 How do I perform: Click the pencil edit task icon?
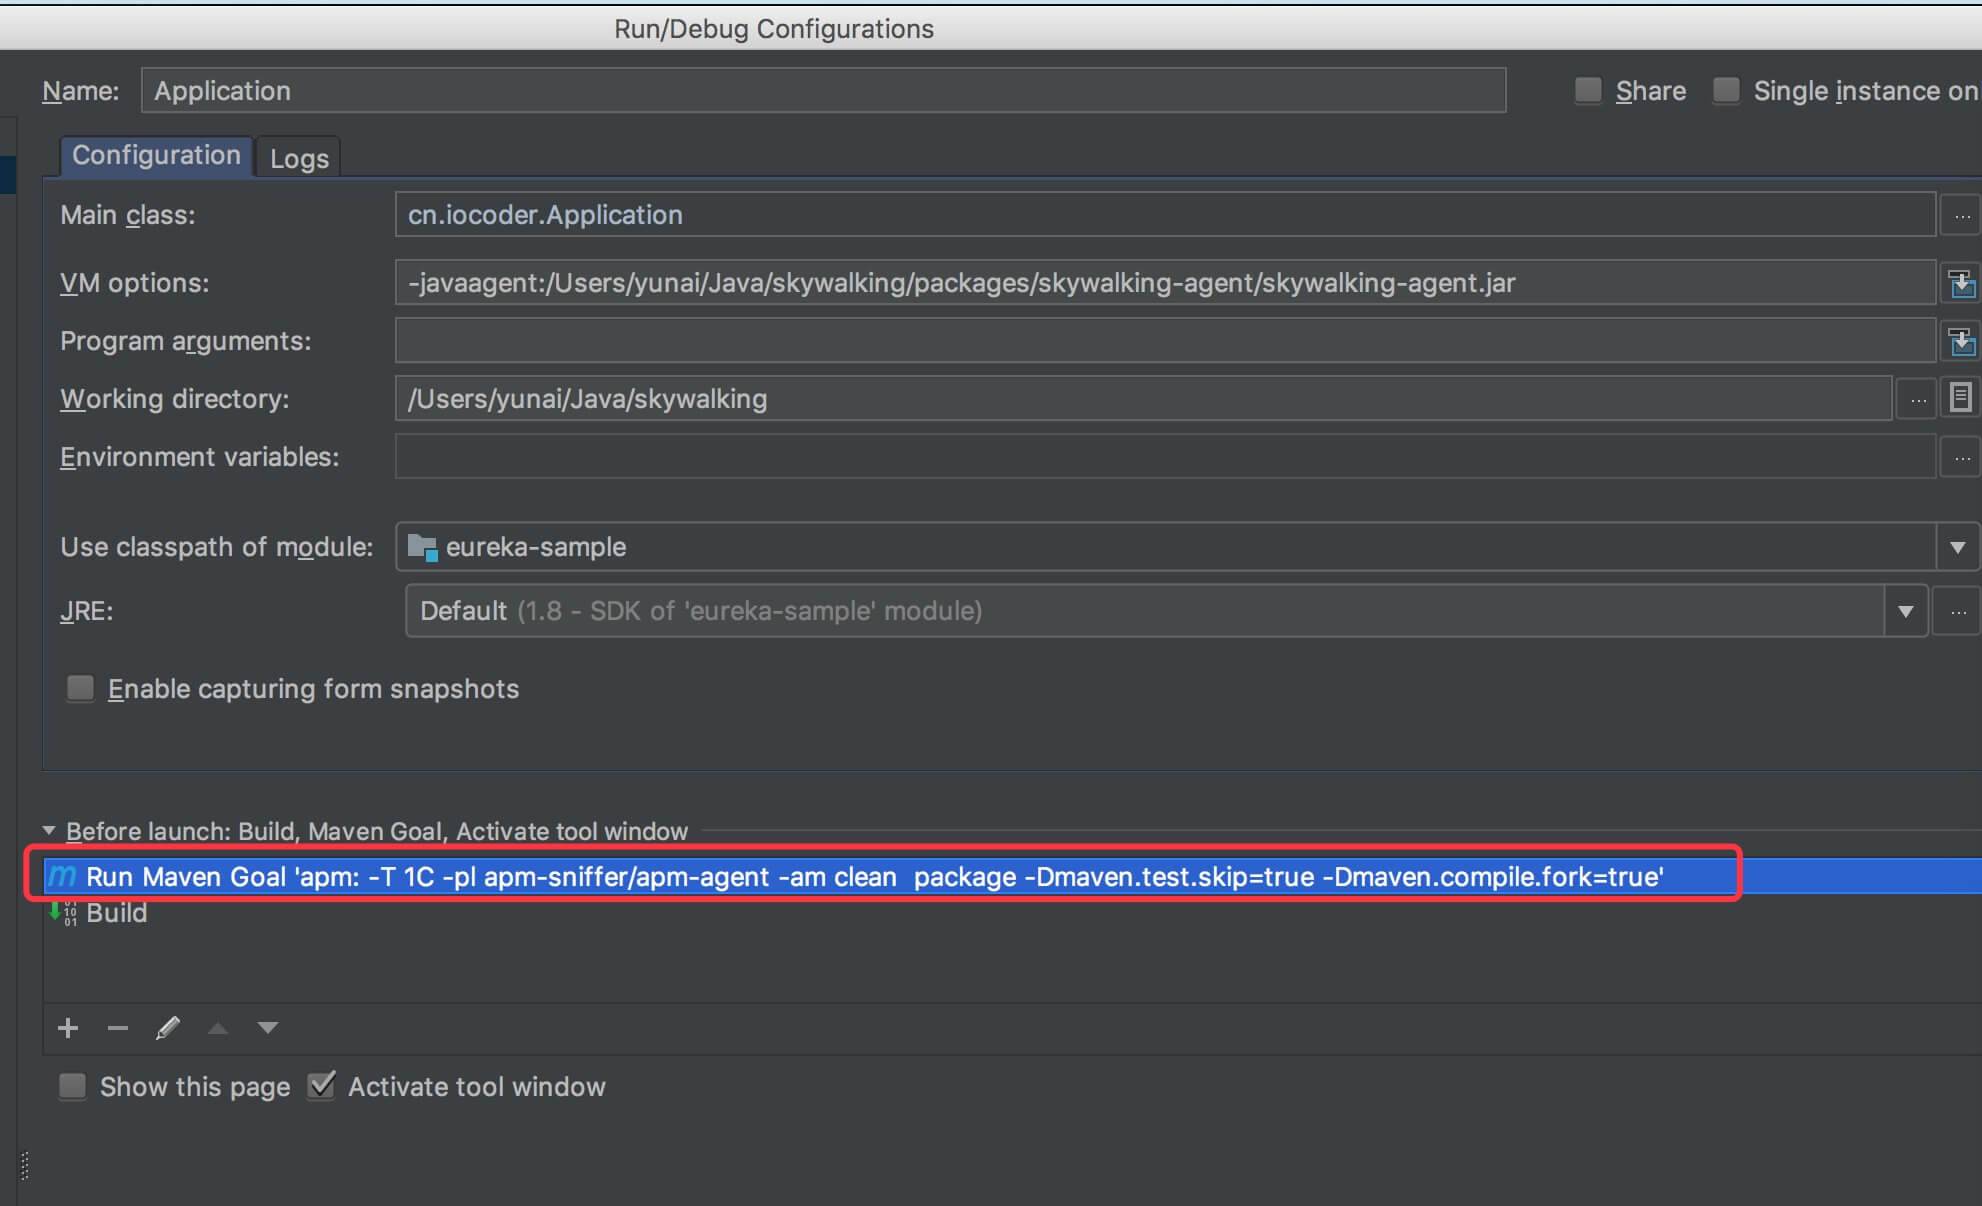167,1028
